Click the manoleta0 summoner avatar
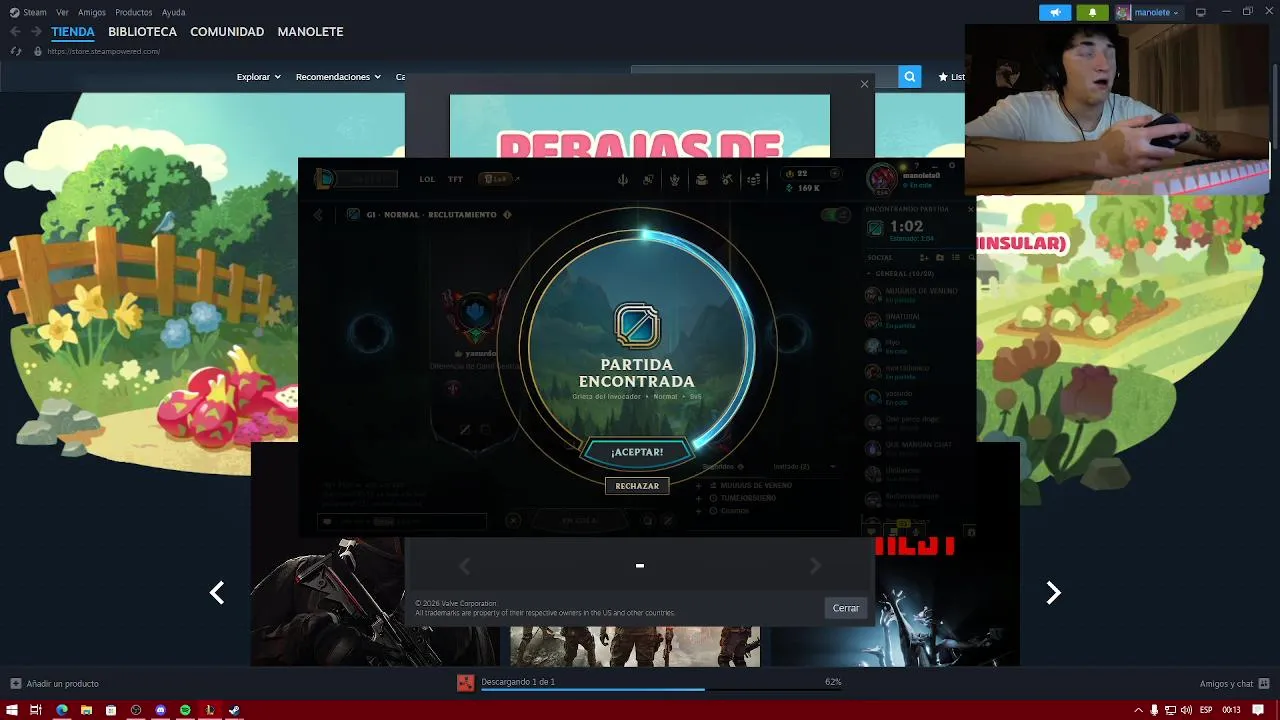This screenshot has width=1280, height=720. [882, 180]
